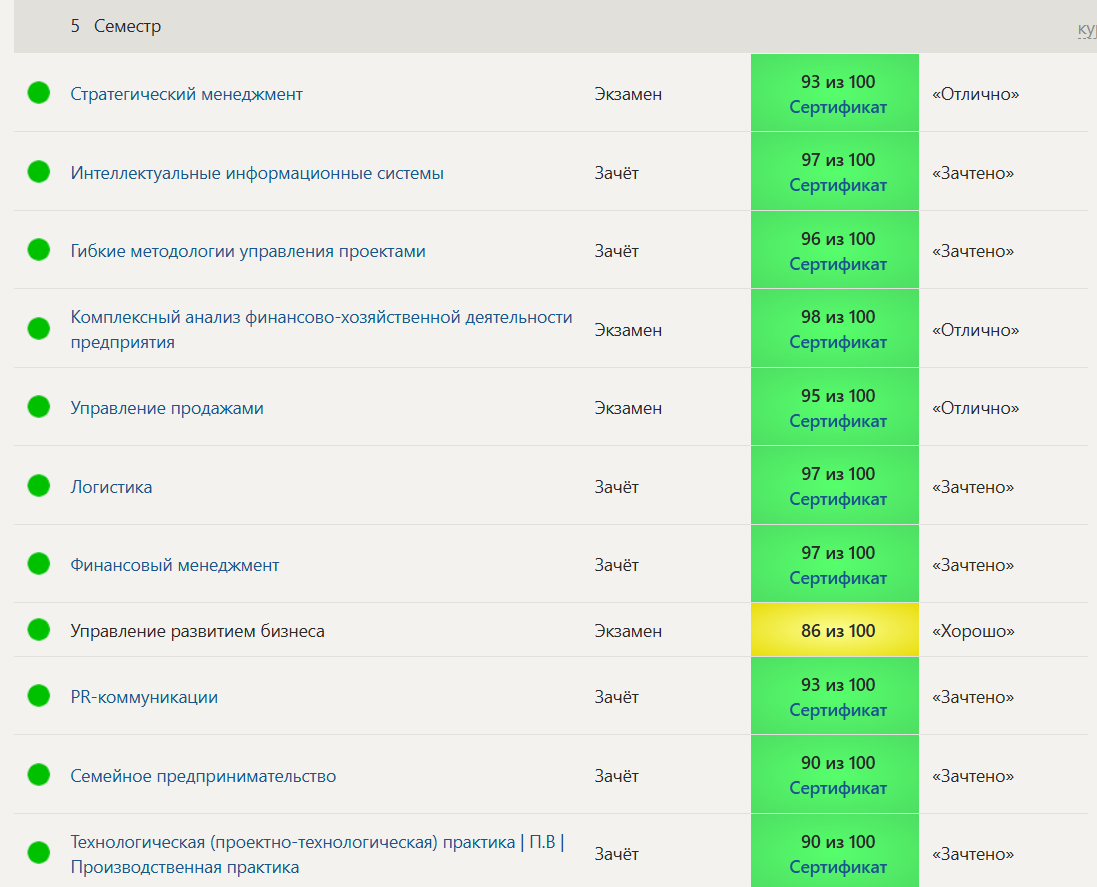
Task: View Сертификат for Управление продажами (95 из 100)
Action: (x=837, y=421)
